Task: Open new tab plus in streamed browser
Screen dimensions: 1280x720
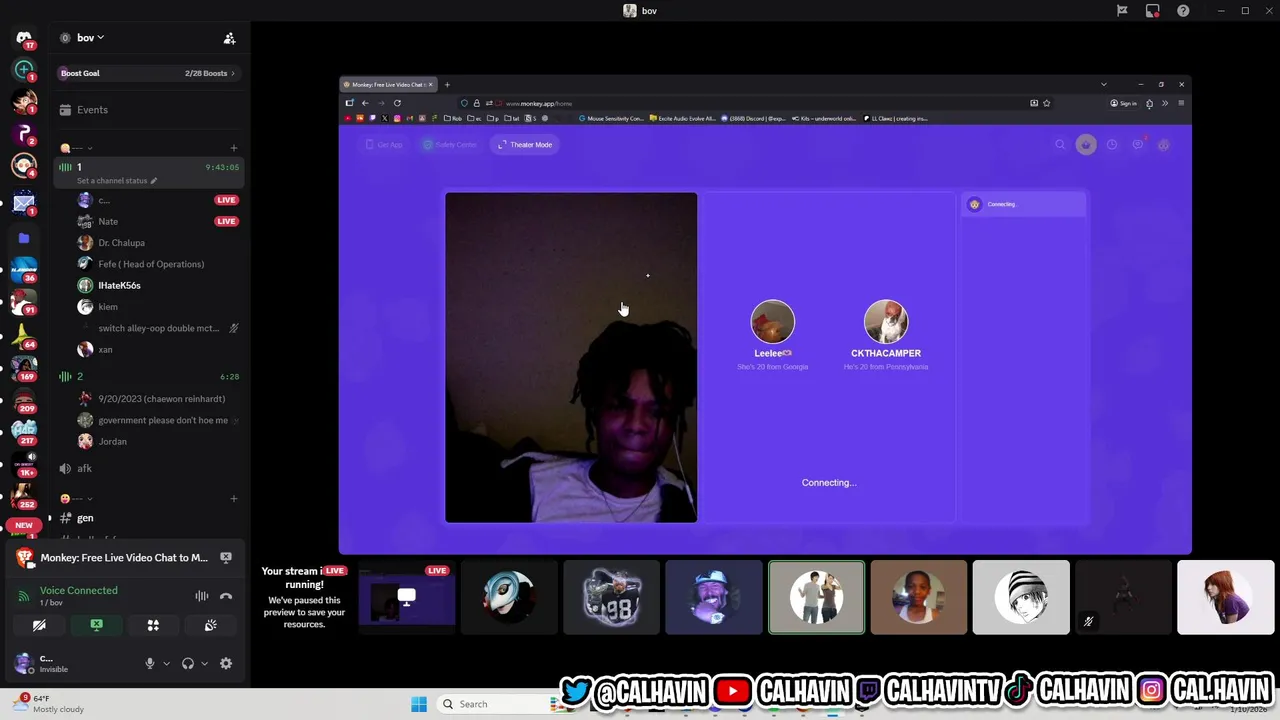Action: point(447,84)
